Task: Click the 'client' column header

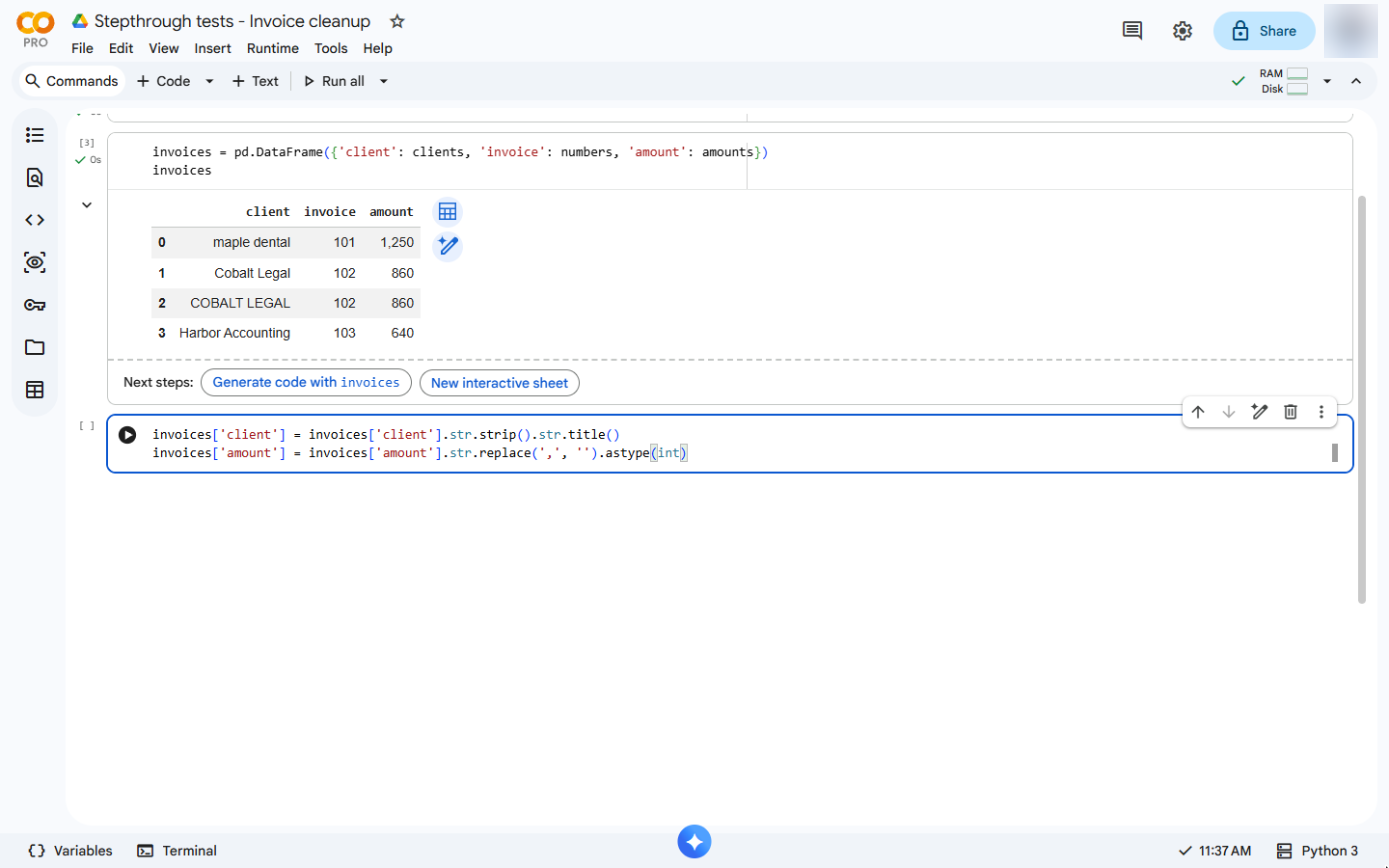Action: coord(268,212)
